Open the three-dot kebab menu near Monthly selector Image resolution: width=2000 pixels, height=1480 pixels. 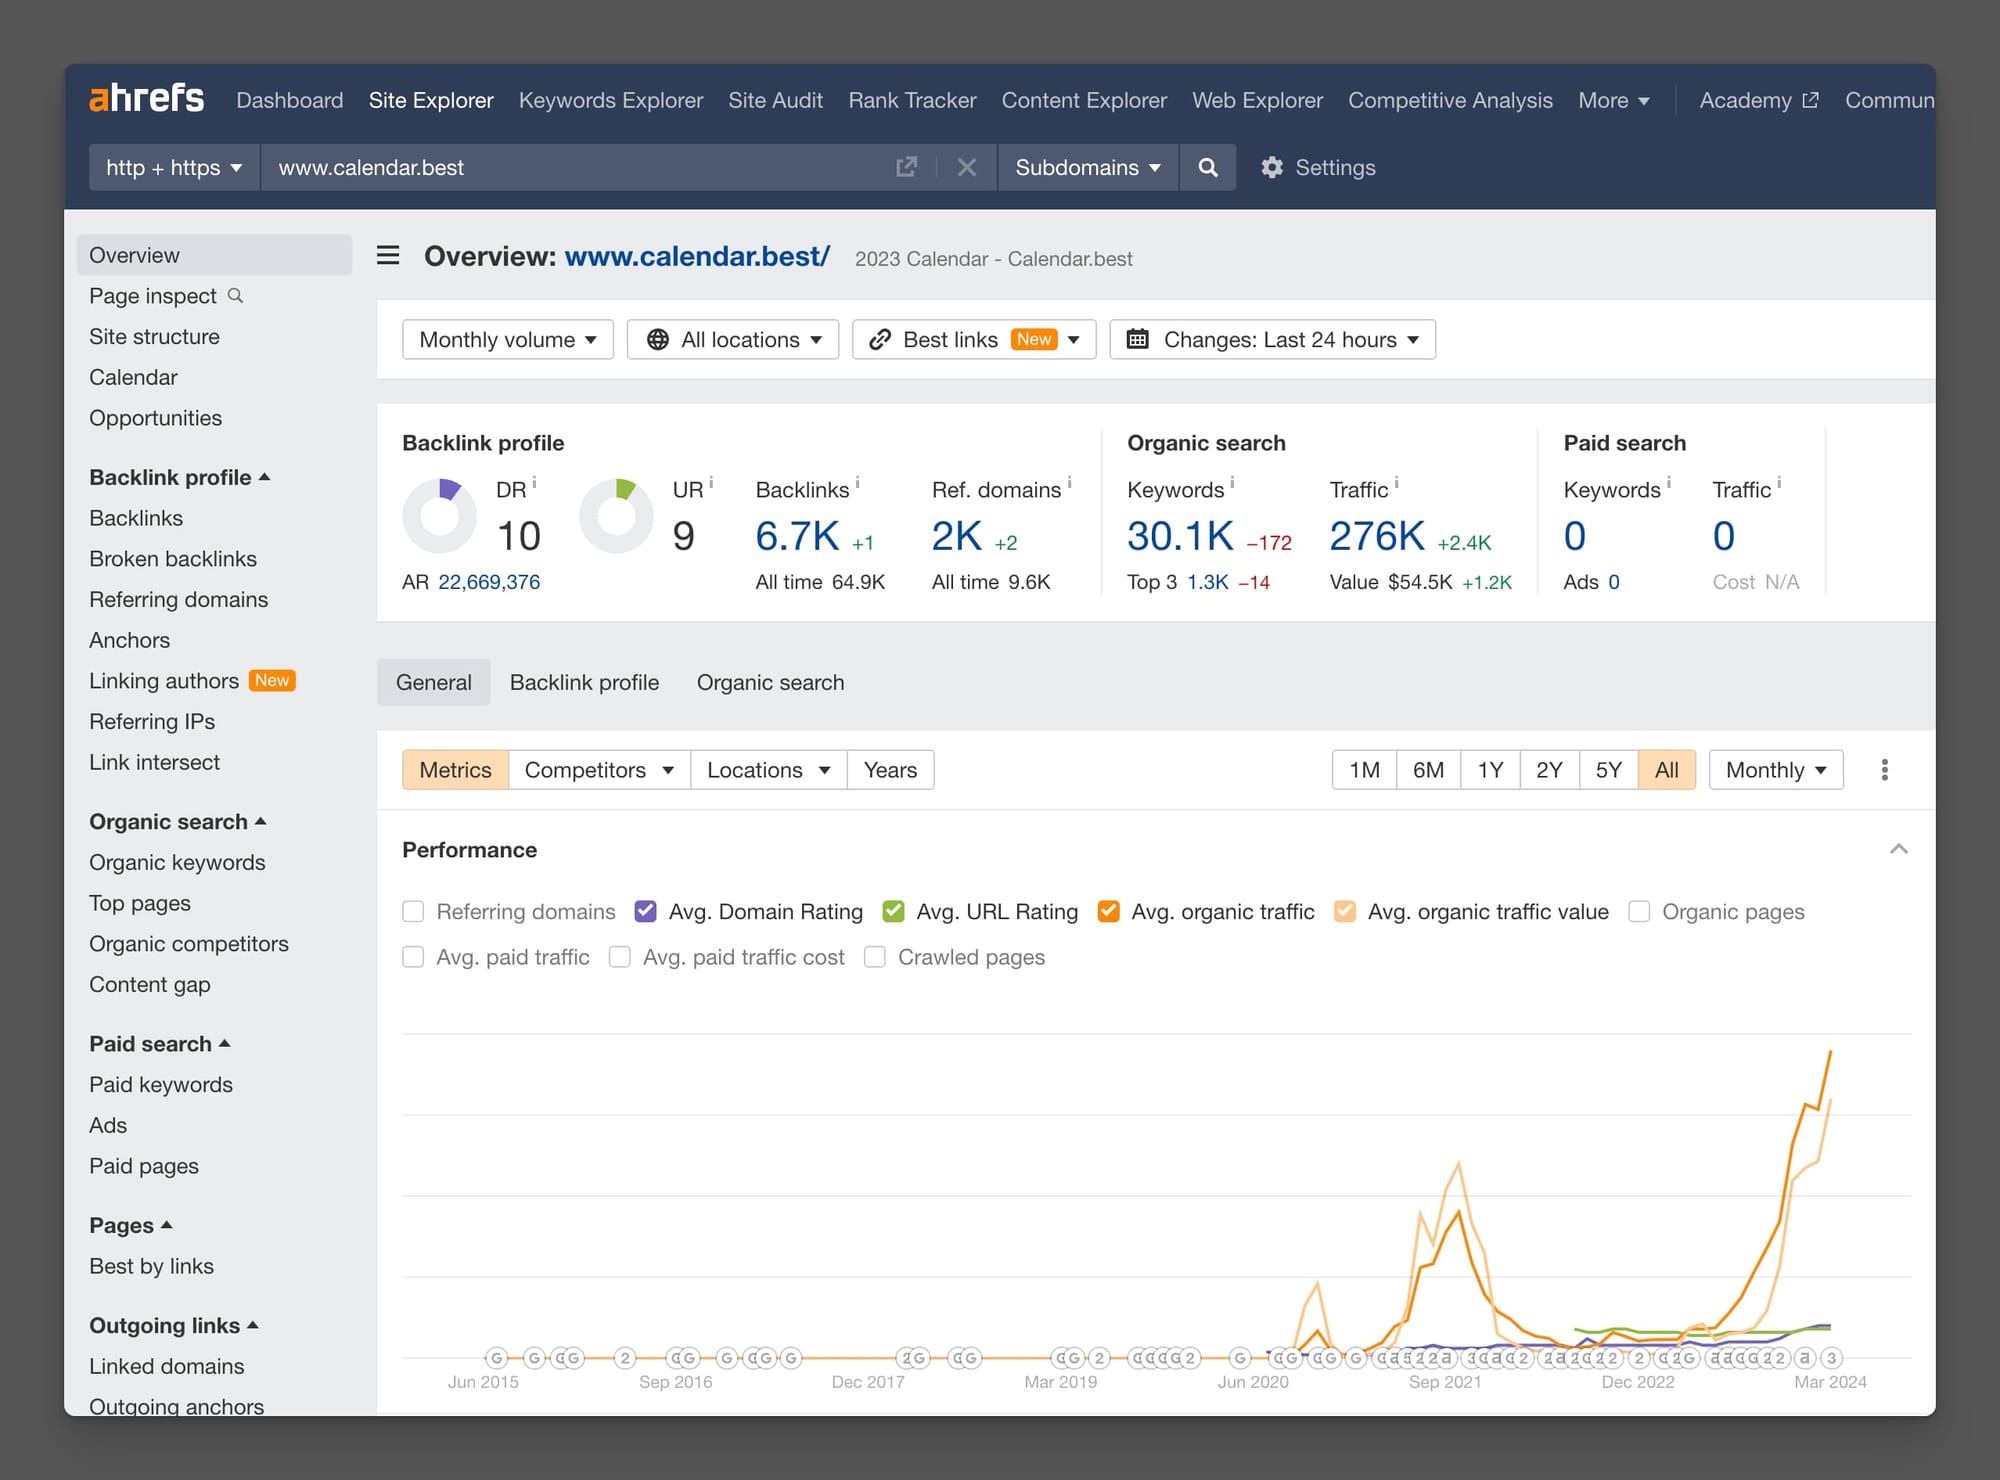[x=1884, y=769]
